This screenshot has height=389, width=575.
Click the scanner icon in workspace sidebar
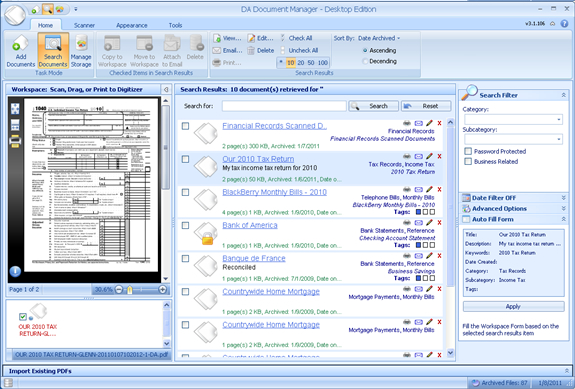(15, 141)
